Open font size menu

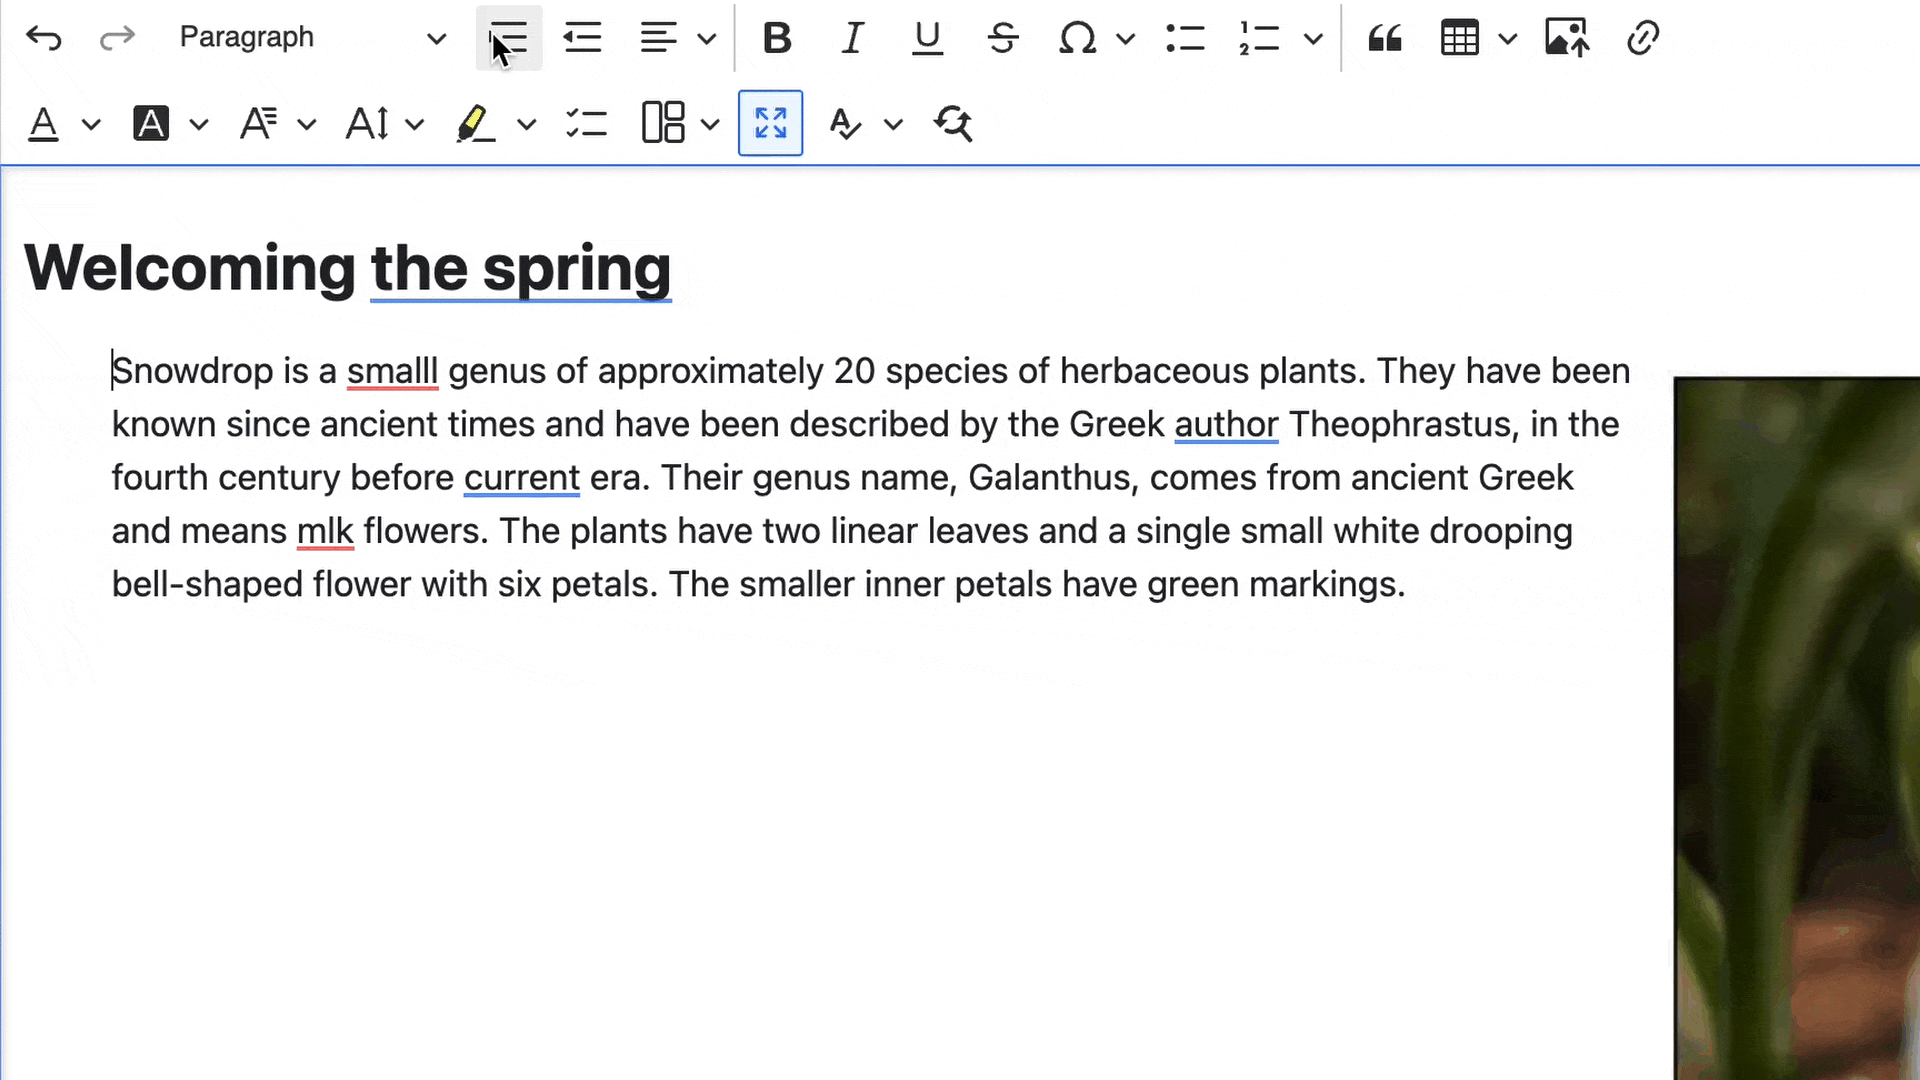point(367,123)
